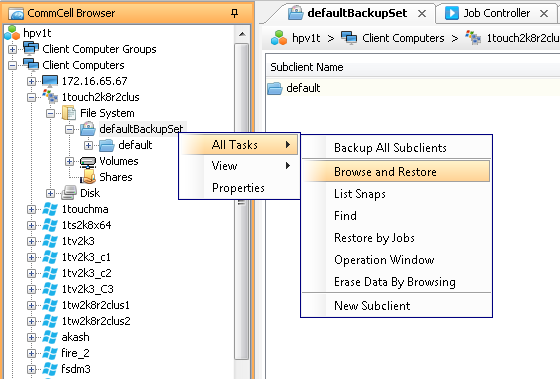Click the pin icon in CommCell Browser header
Viewport: 560px width, 379px height.
point(234,13)
